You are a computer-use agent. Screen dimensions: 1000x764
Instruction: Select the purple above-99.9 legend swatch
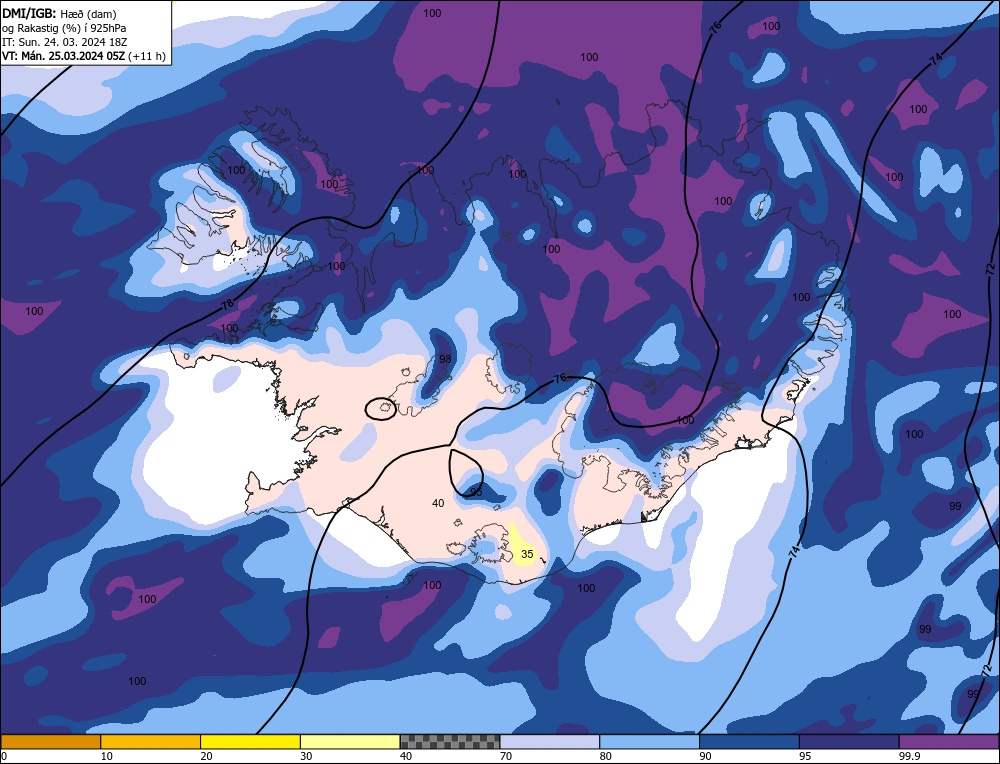click(x=949, y=742)
